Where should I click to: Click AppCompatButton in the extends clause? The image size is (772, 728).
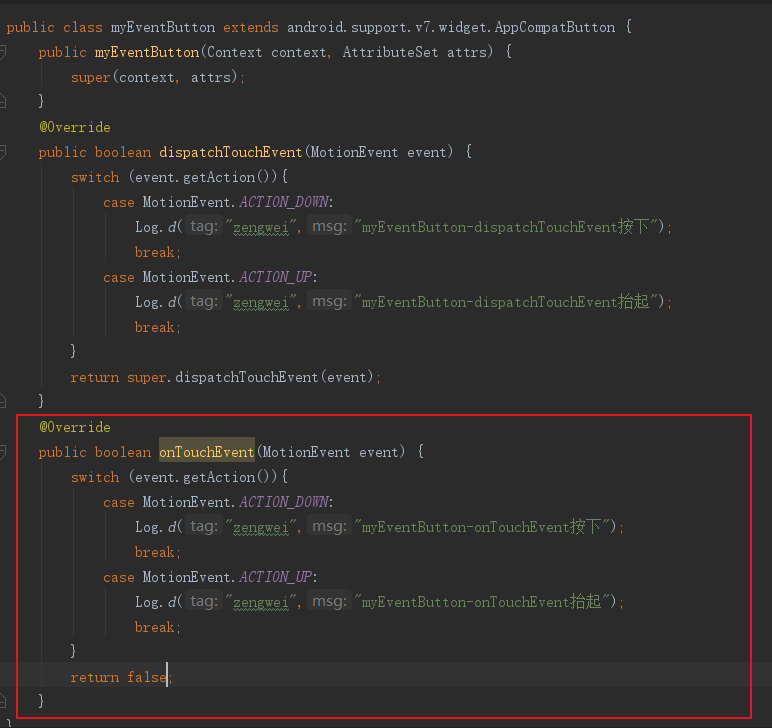[554, 27]
